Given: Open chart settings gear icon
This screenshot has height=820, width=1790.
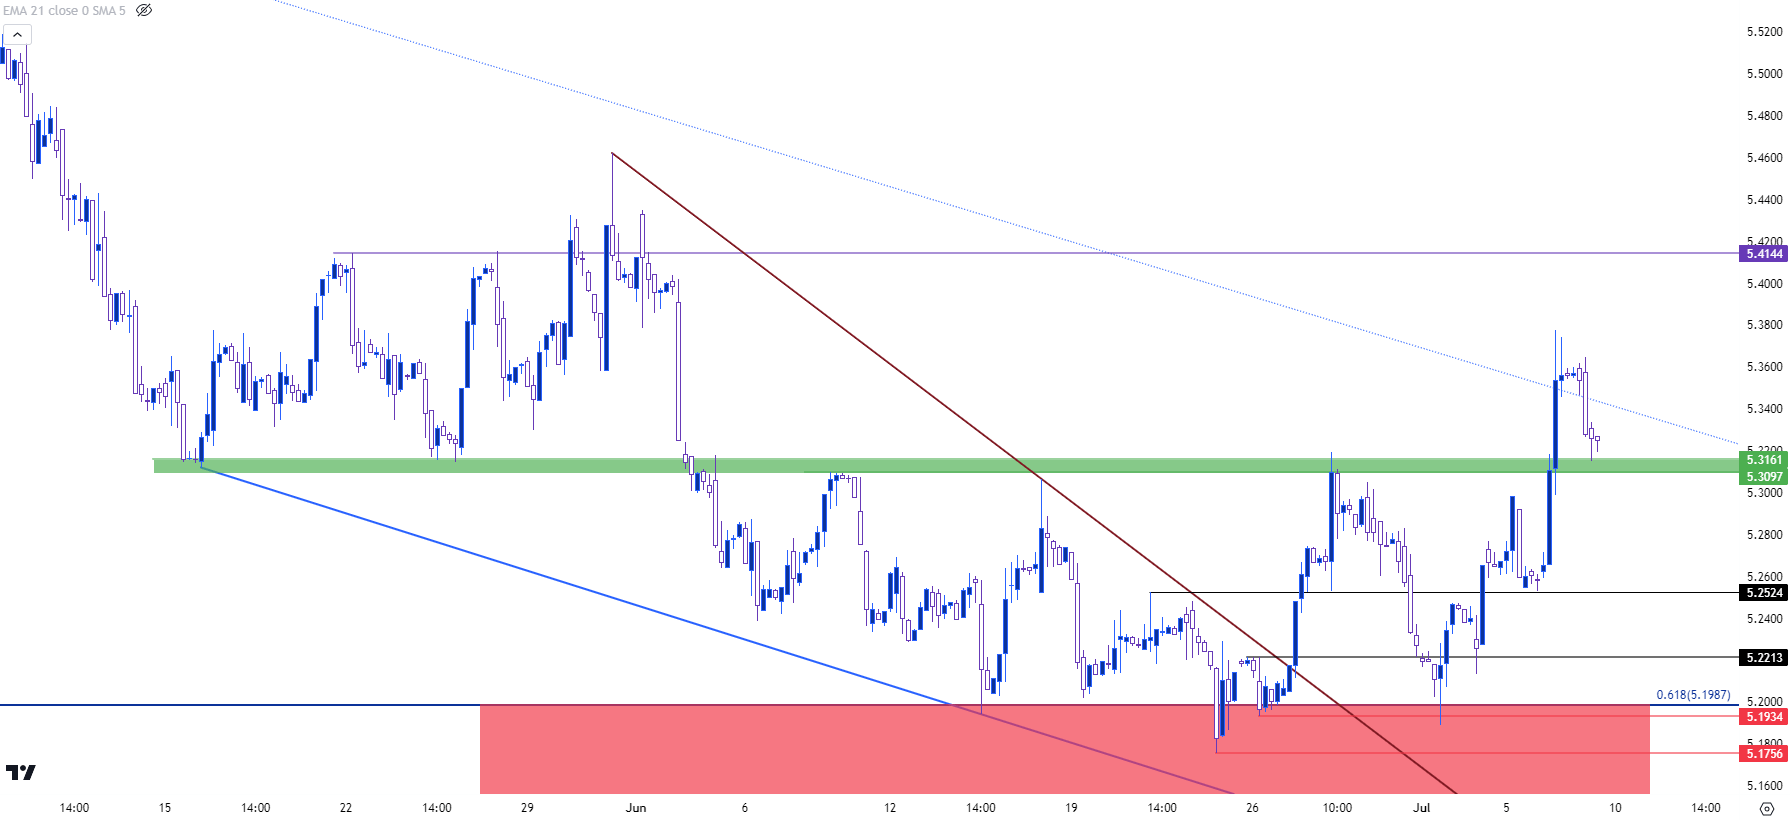Looking at the screenshot, I should click(x=1766, y=808).
